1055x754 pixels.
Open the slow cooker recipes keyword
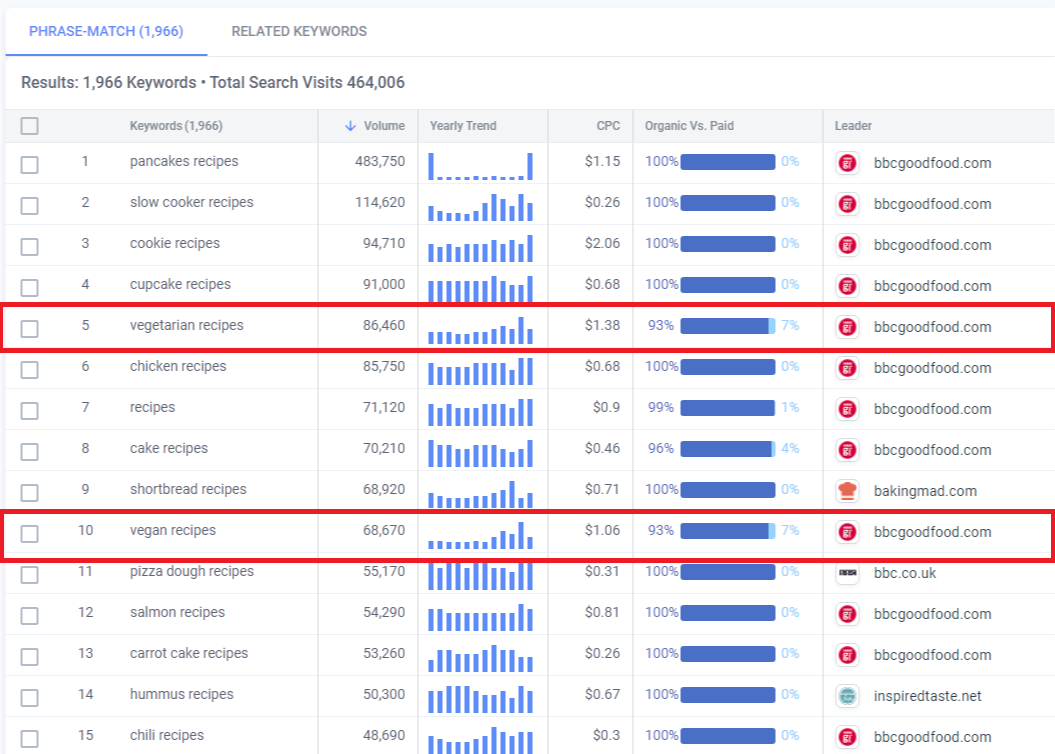coord(191,202)
